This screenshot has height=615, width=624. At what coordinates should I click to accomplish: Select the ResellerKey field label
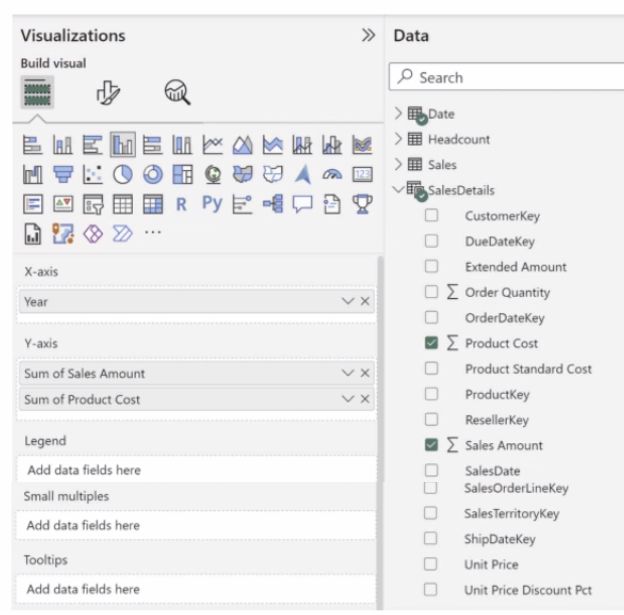point(497,420)
